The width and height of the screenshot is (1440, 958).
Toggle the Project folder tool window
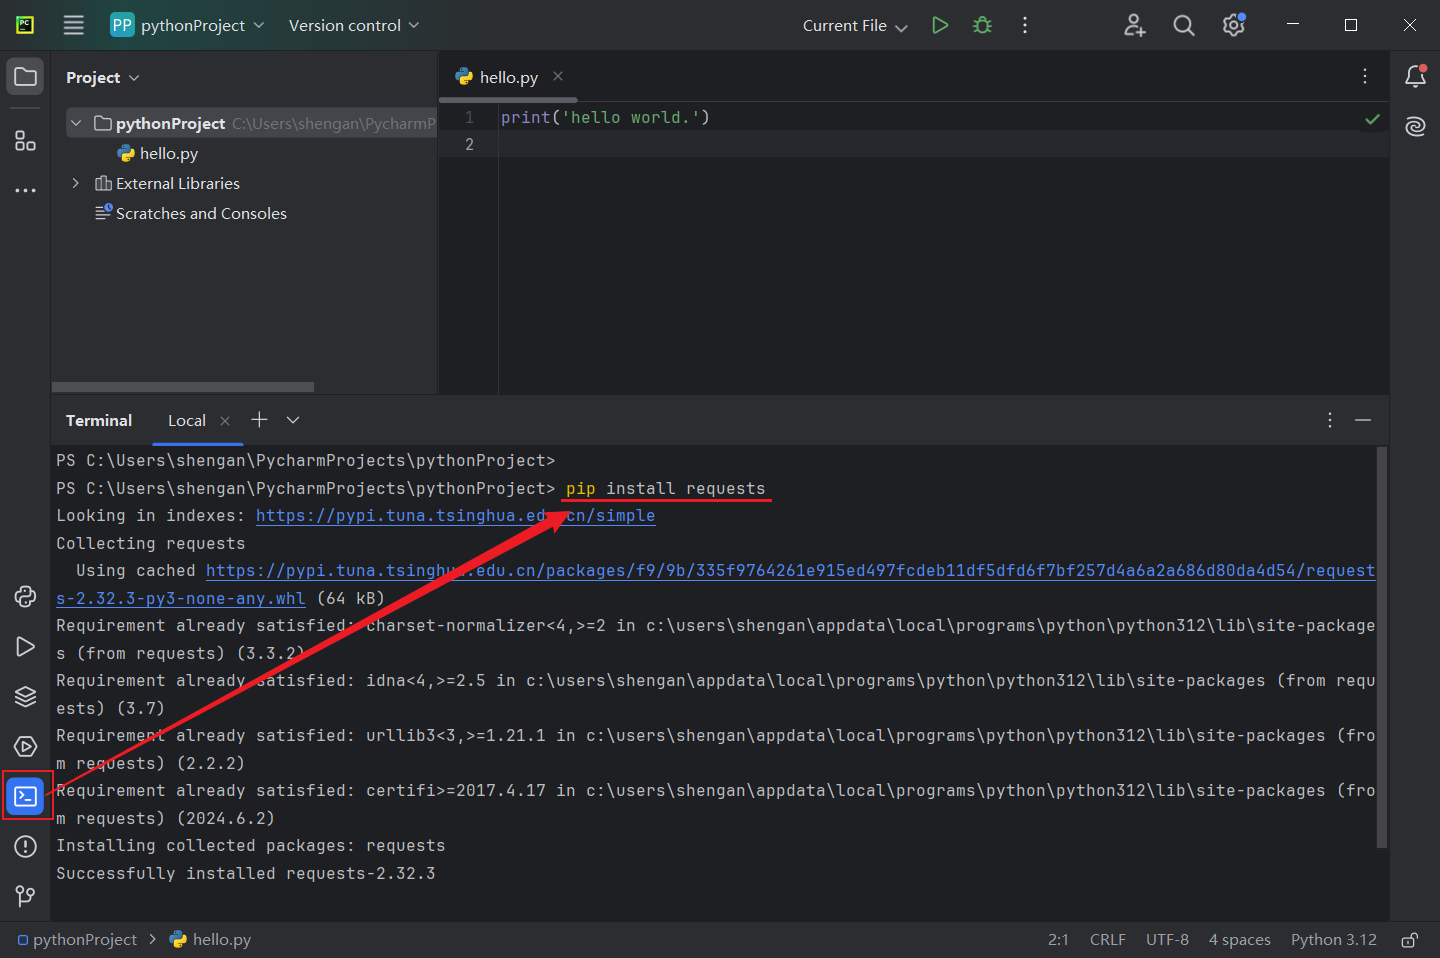(x=25, y=77)
